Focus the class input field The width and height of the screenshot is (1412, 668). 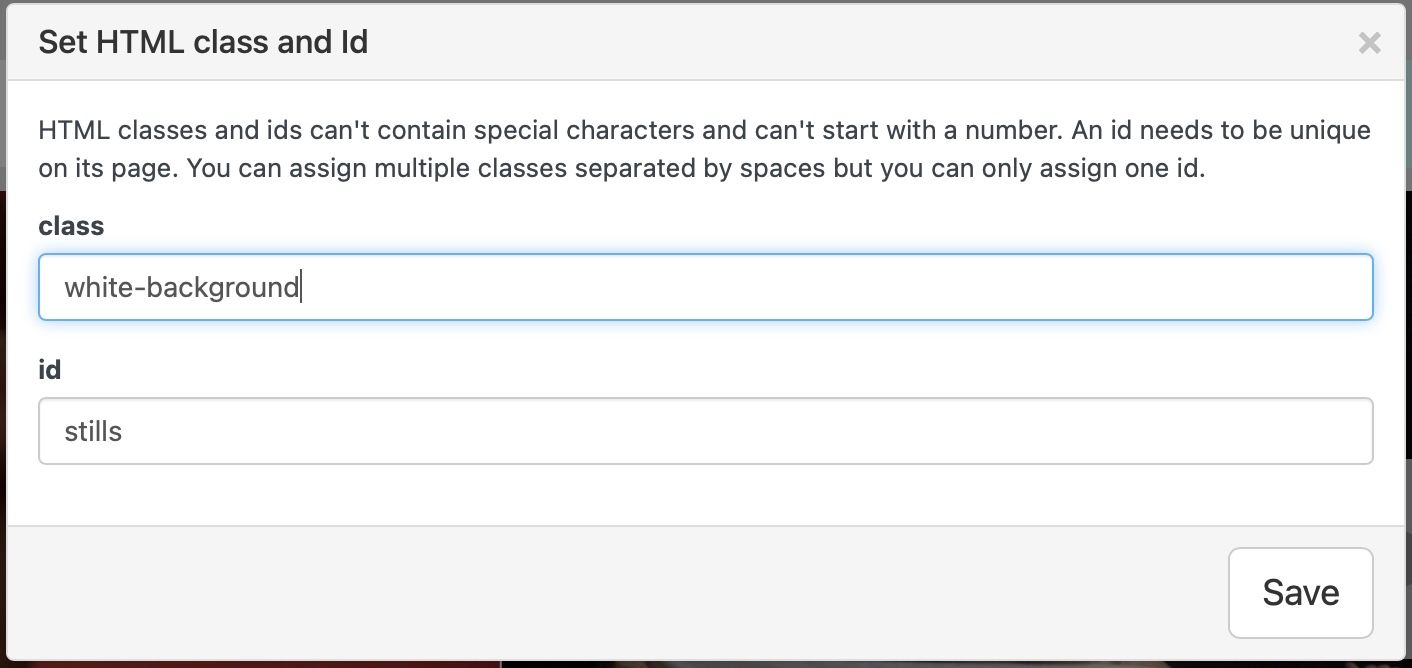tap(705, 288)
